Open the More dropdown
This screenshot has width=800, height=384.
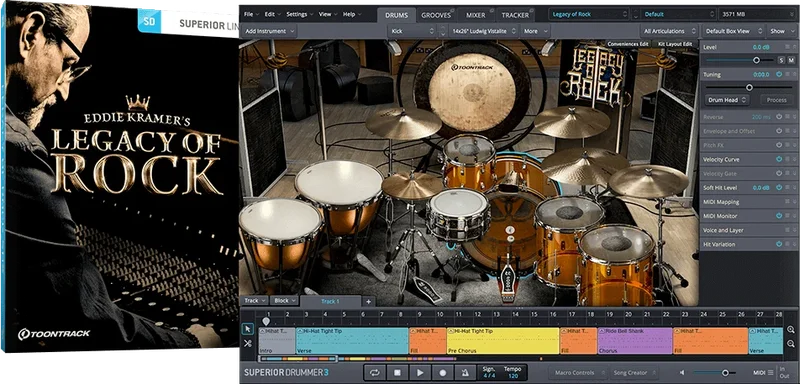(535, 31)
